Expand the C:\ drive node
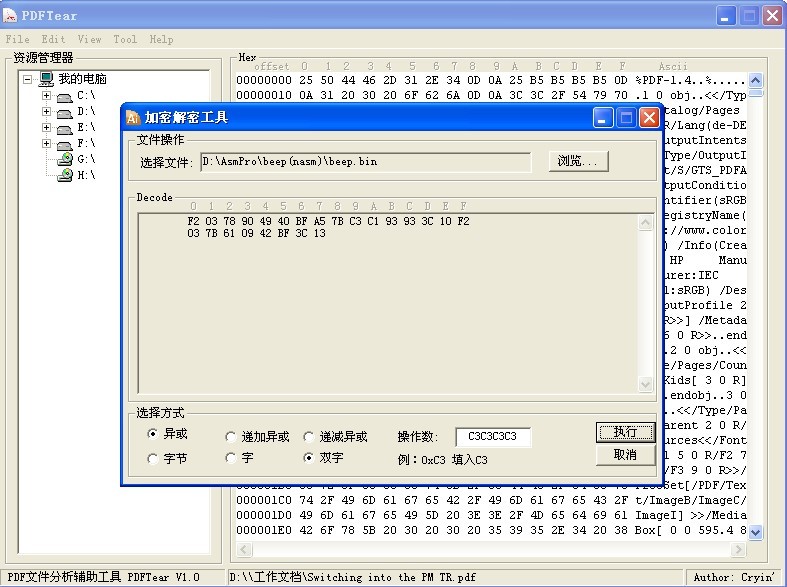 (x=46, y=96)
